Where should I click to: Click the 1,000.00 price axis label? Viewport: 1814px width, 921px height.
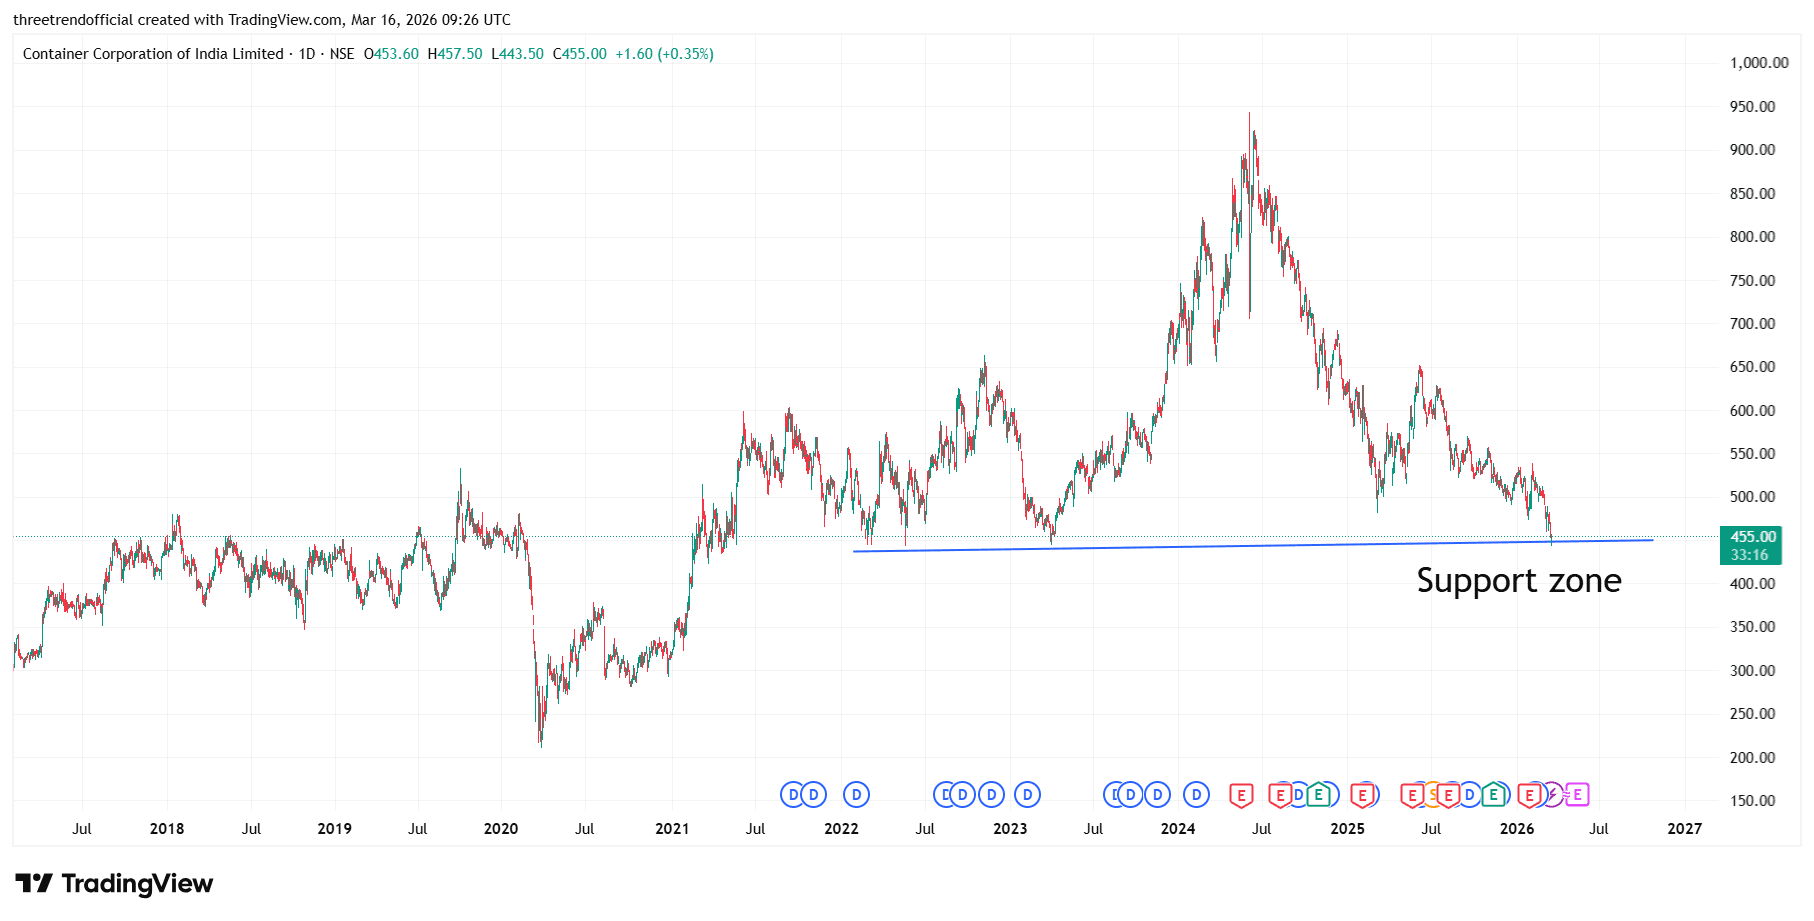coord(1759,63)
